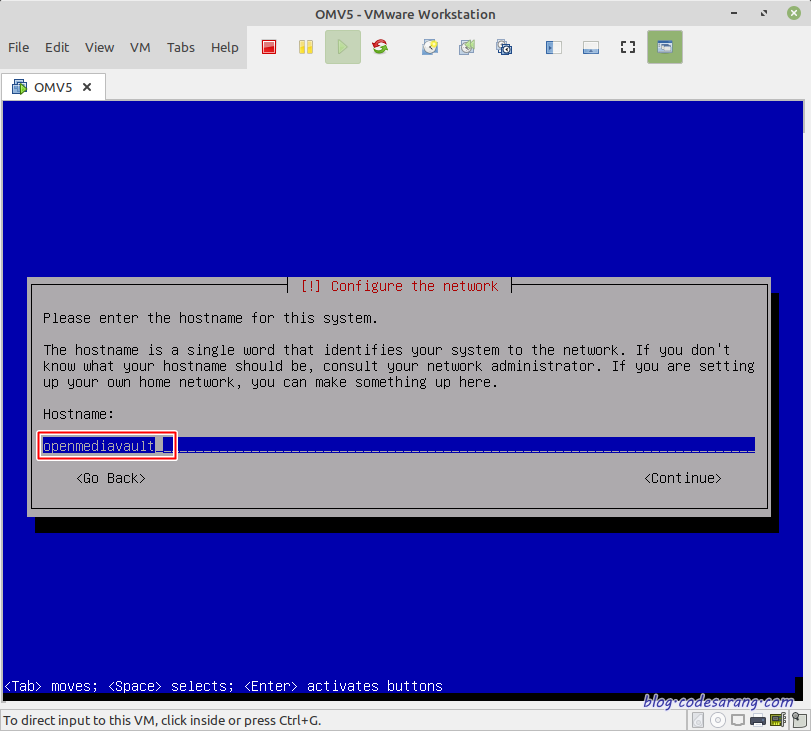Screen dimensions: 811x731
Task: Click the OMV5 tab VM icon
Action: point(19,87)
